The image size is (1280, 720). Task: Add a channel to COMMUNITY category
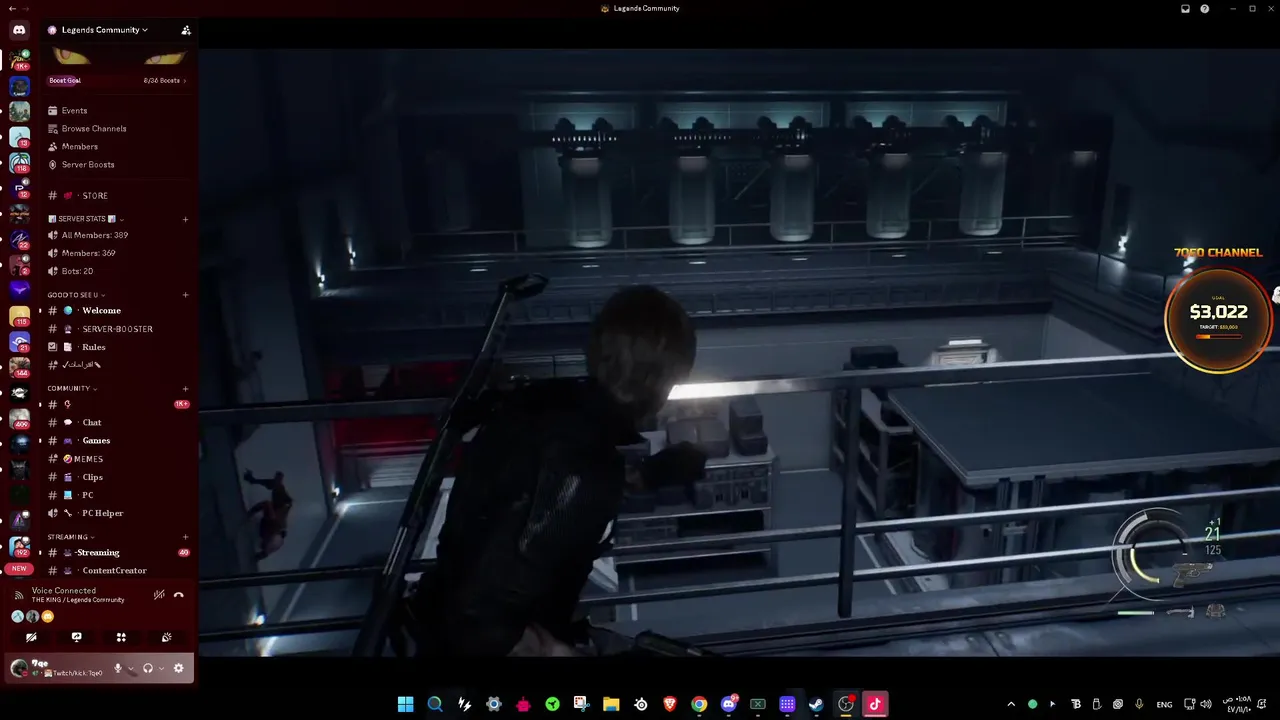pyautogui.click(x=185, y=388)
